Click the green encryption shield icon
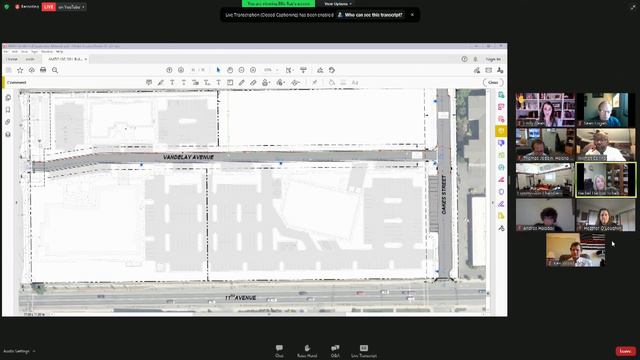Screen dimensions: 640x360 pyautogui.click(x=7, y=7)
